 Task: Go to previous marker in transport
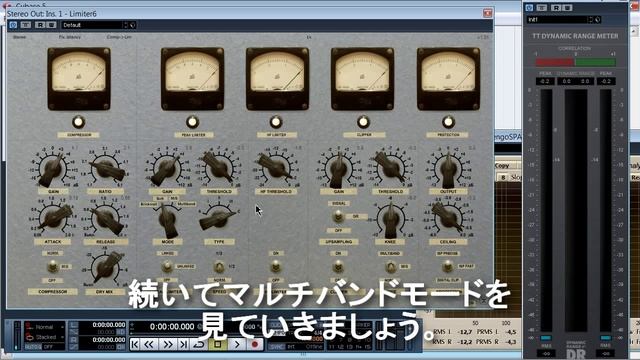(135, 344)
